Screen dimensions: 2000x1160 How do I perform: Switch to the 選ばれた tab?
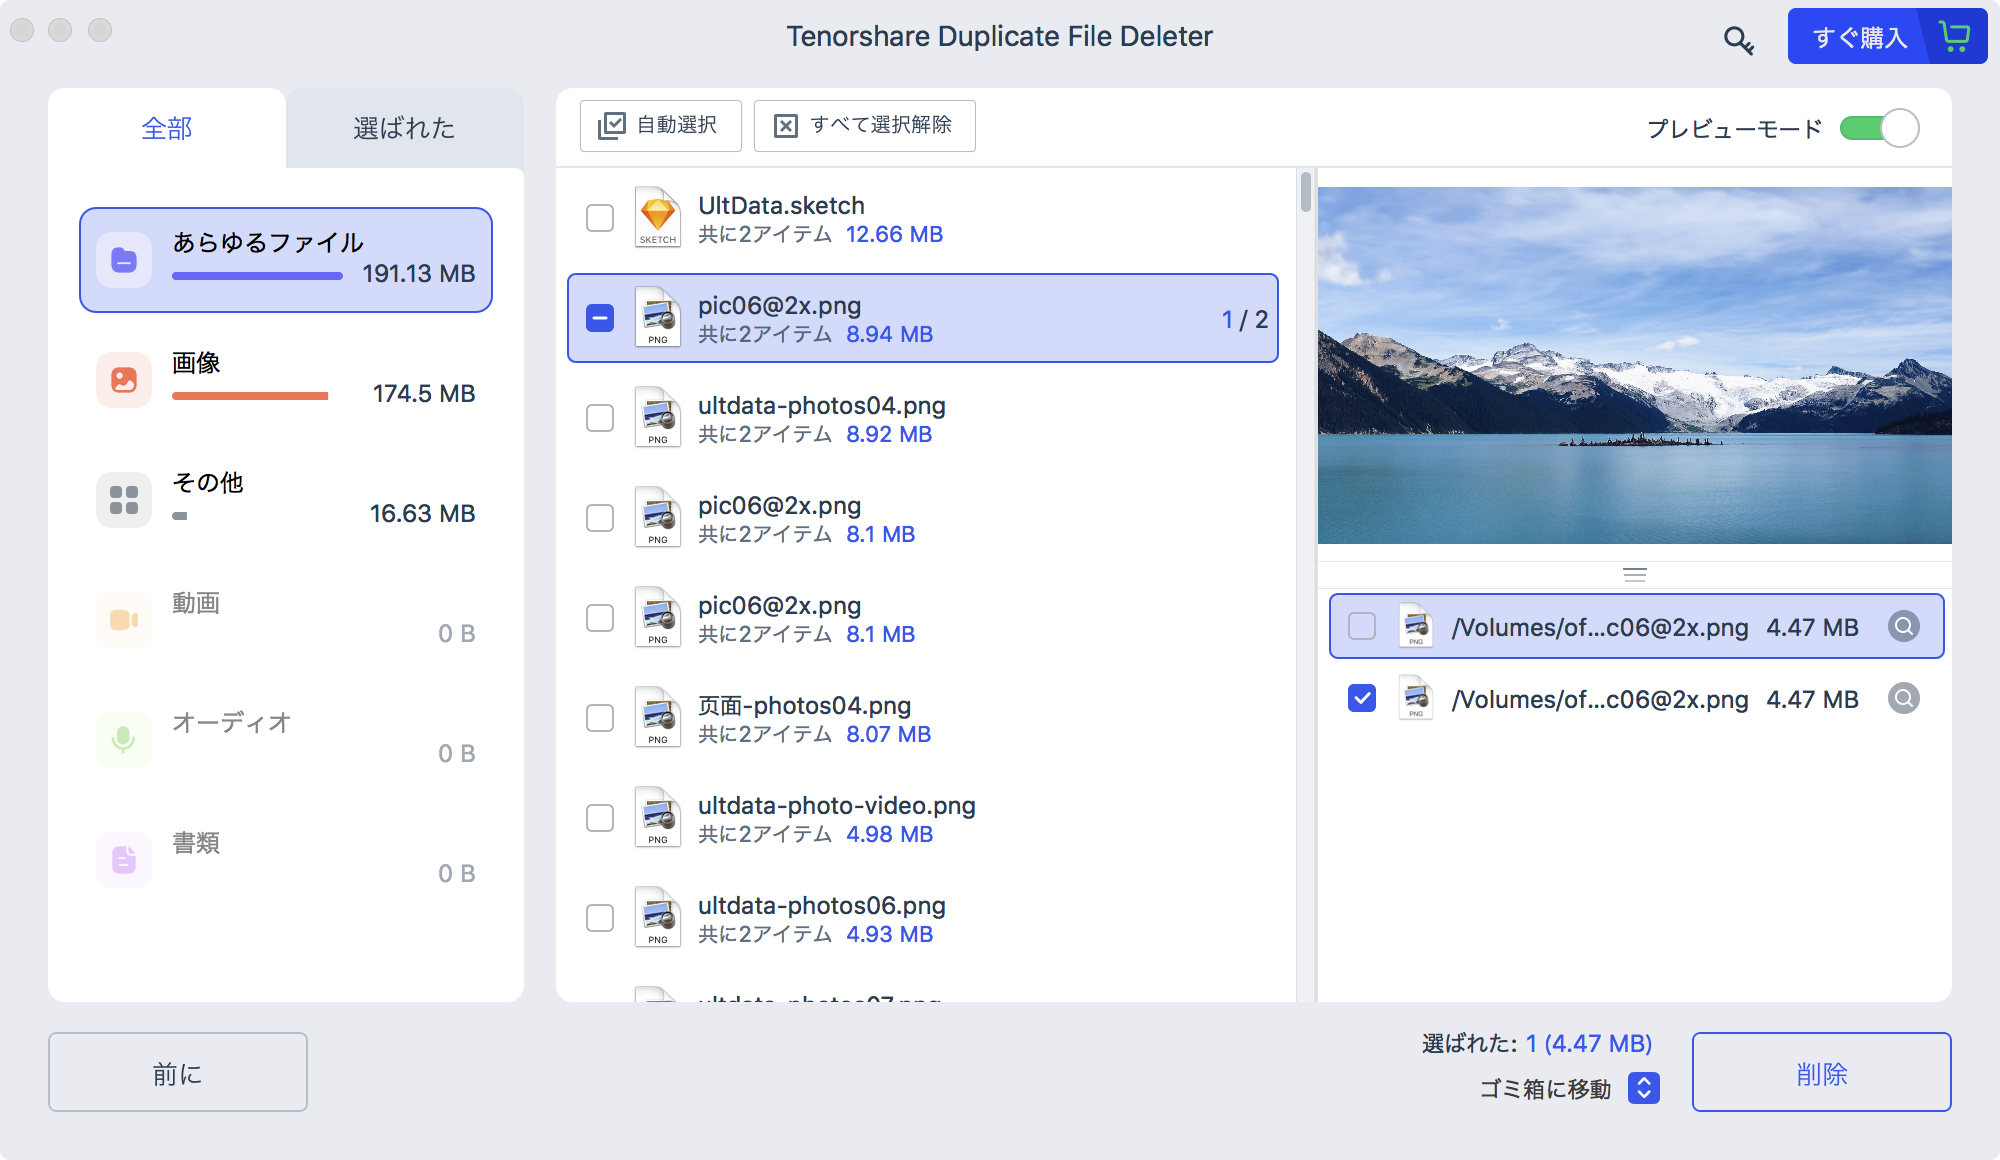[x=404, y=128]
